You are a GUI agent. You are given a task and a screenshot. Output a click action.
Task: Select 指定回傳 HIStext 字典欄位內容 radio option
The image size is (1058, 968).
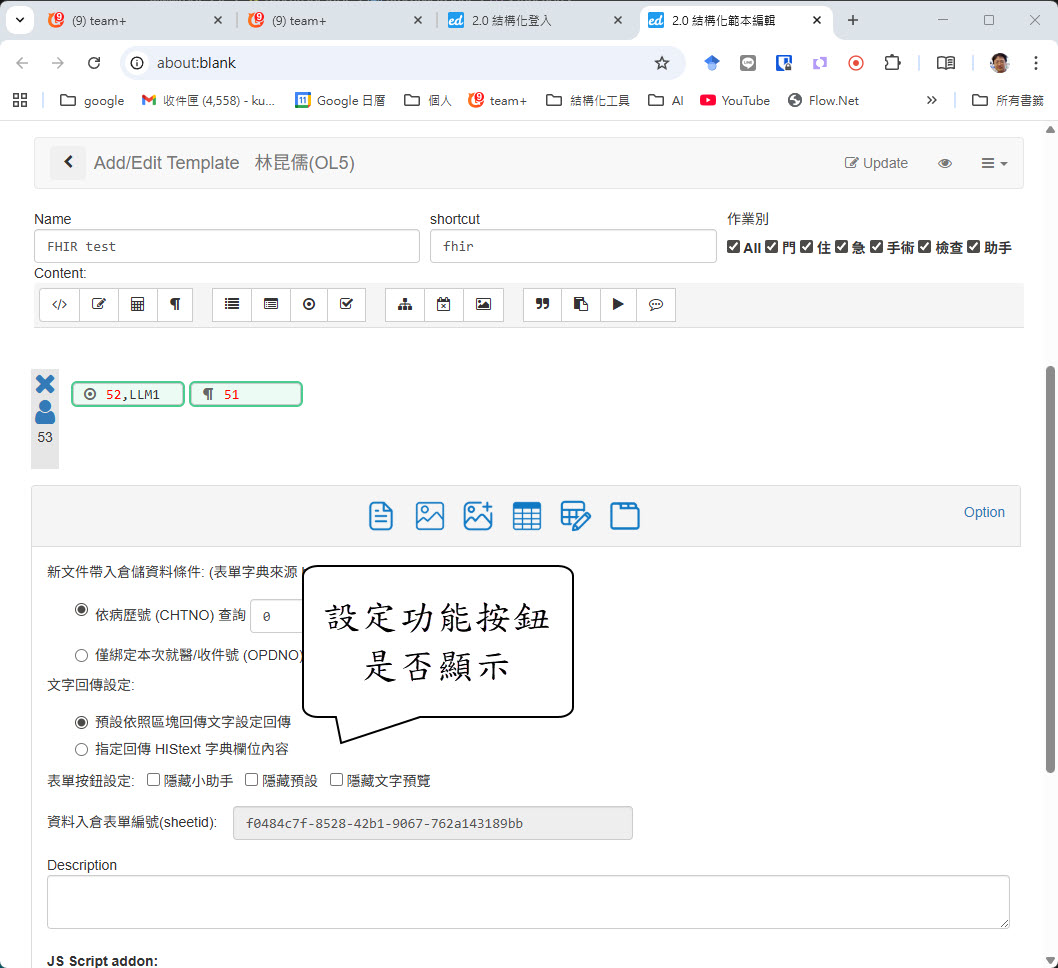82,749
